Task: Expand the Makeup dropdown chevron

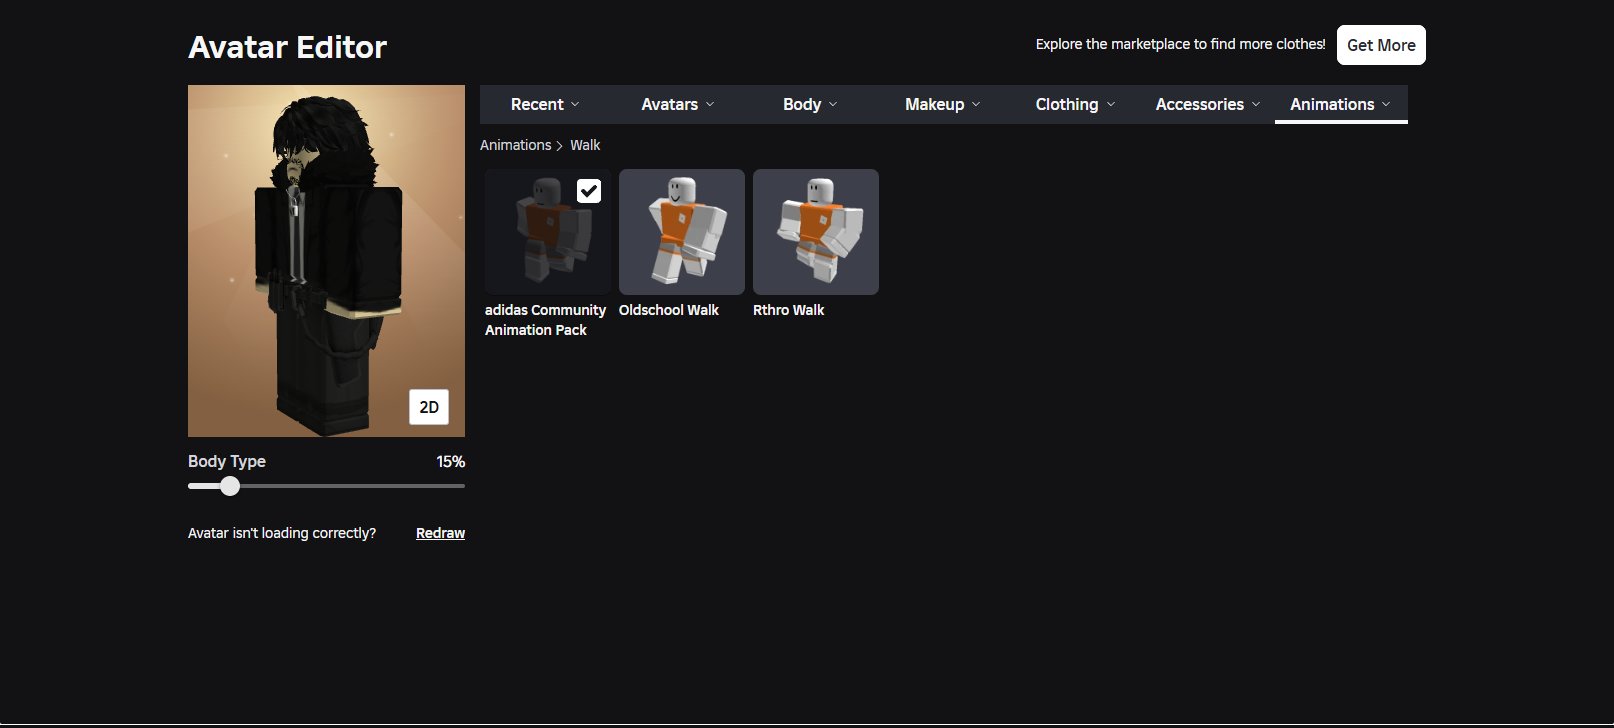Action: point(976,104)
